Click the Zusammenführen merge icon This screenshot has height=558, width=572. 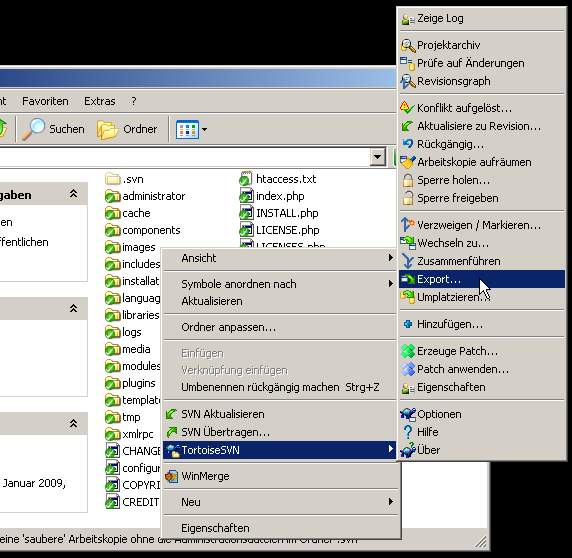[408, 261]
